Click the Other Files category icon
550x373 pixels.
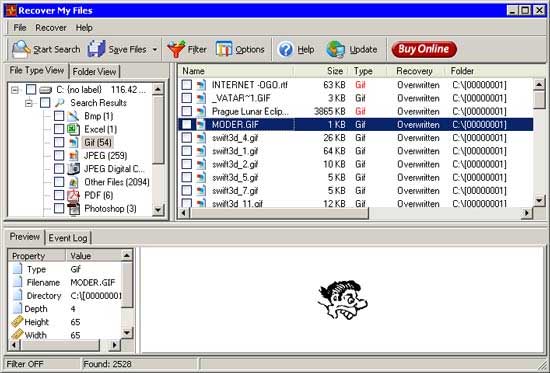[x=73, y=182]
